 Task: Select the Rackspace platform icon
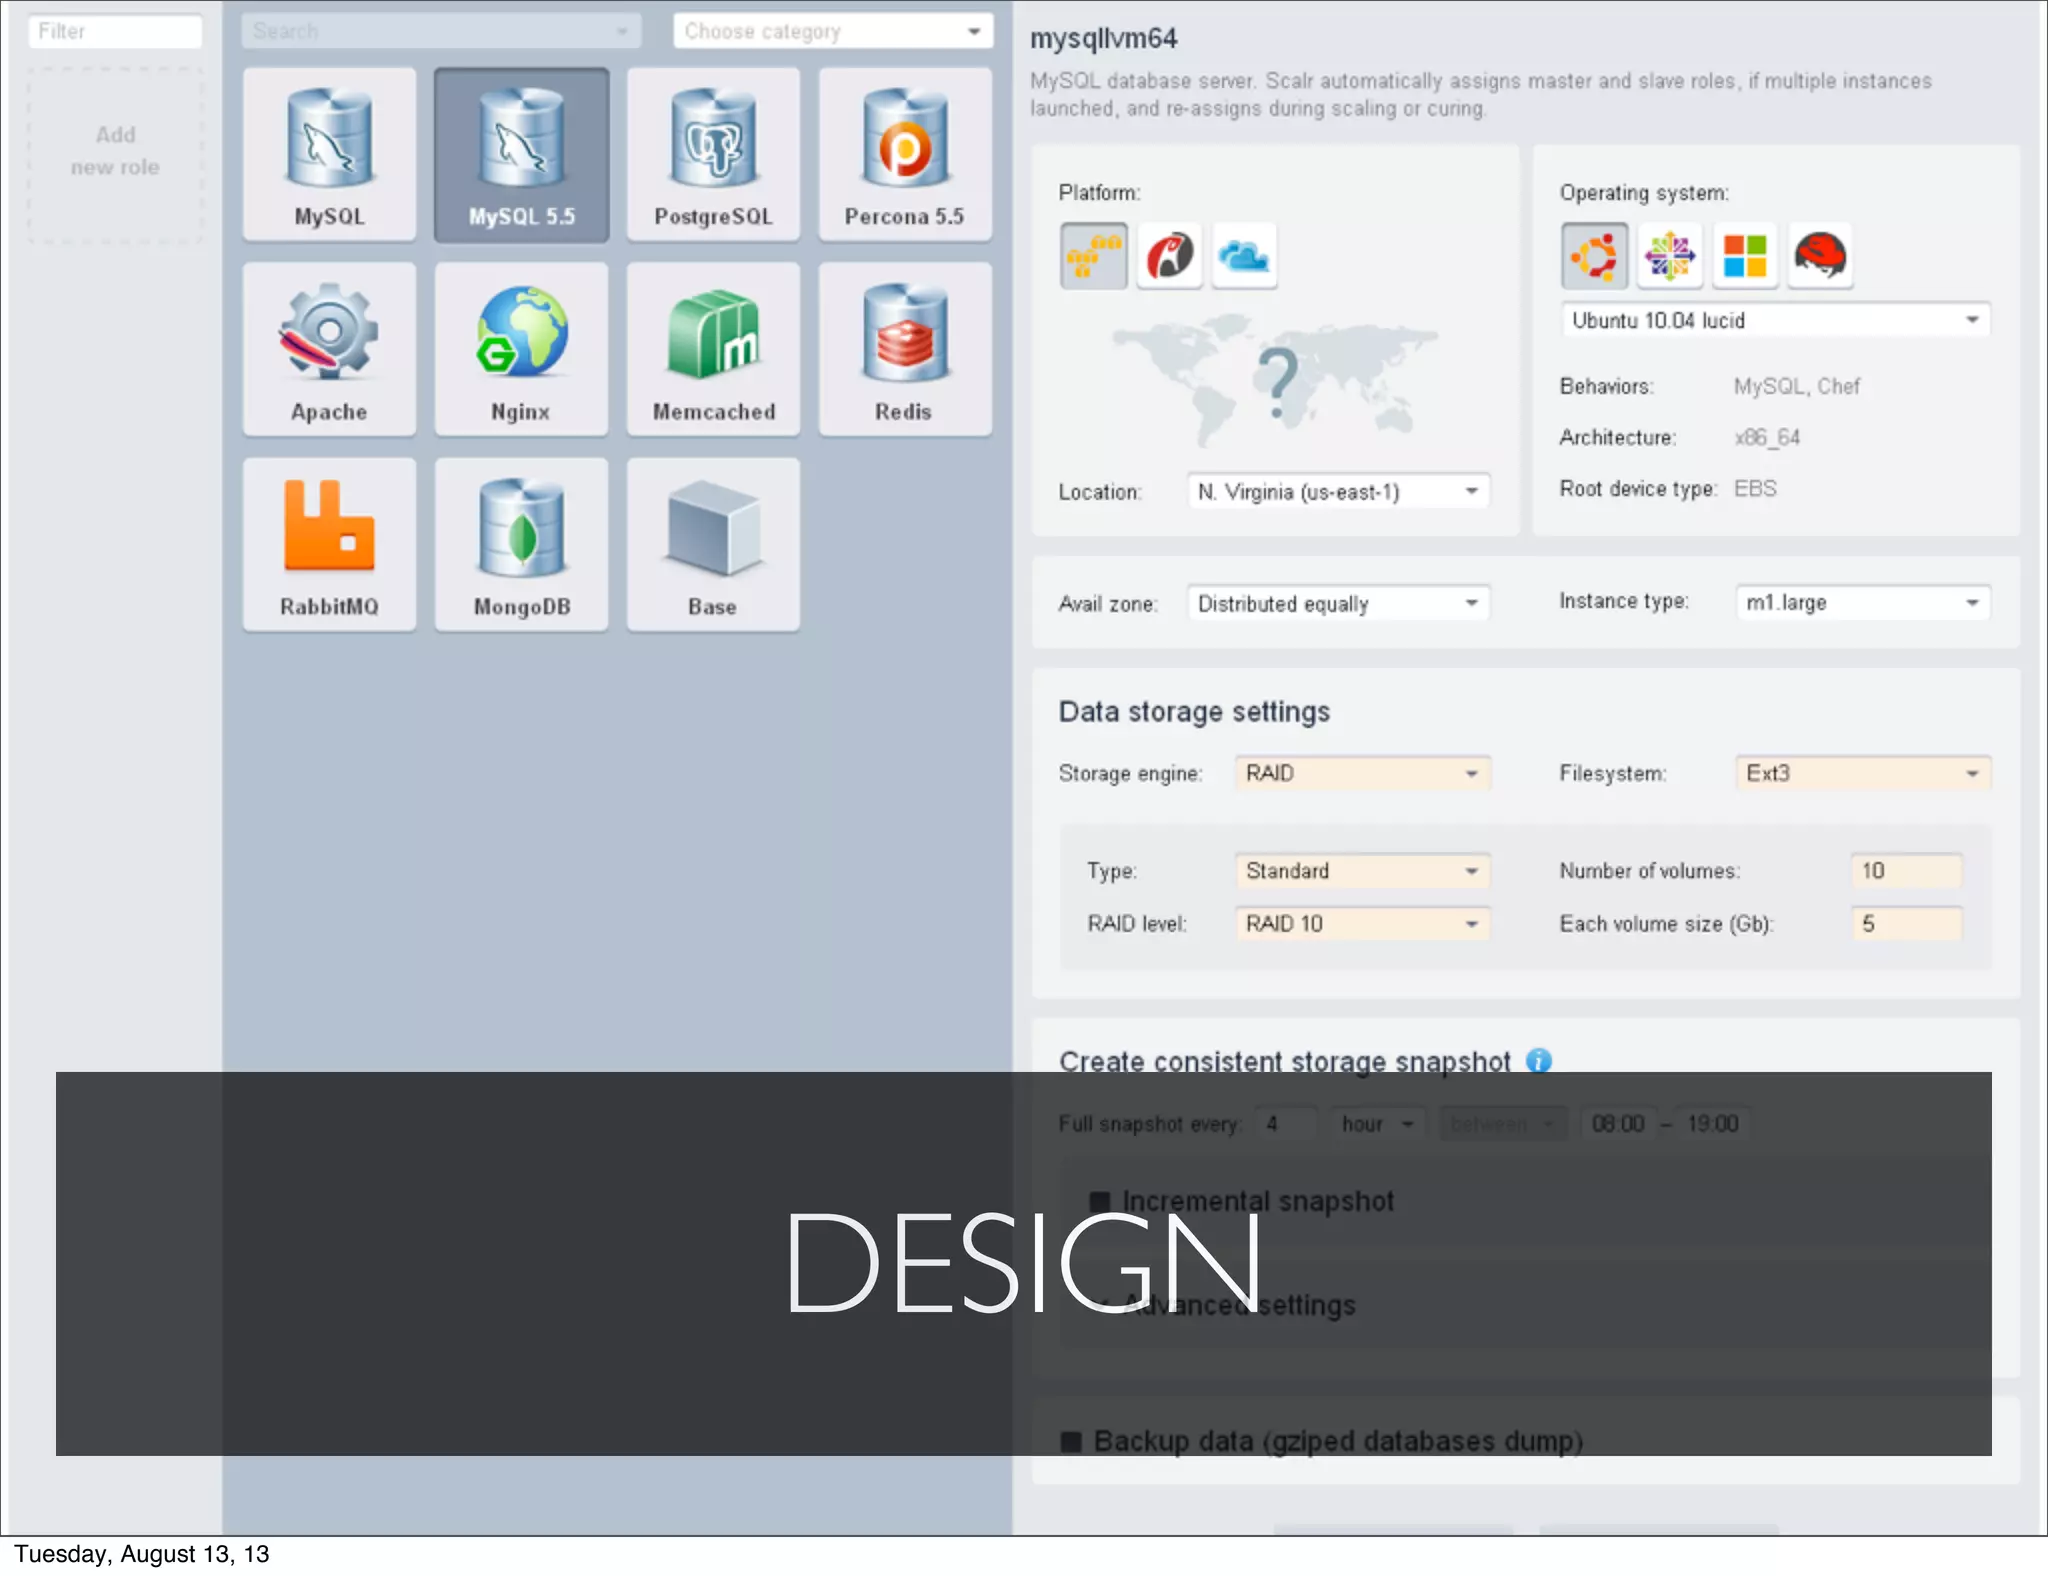[x=1169, y=256]
